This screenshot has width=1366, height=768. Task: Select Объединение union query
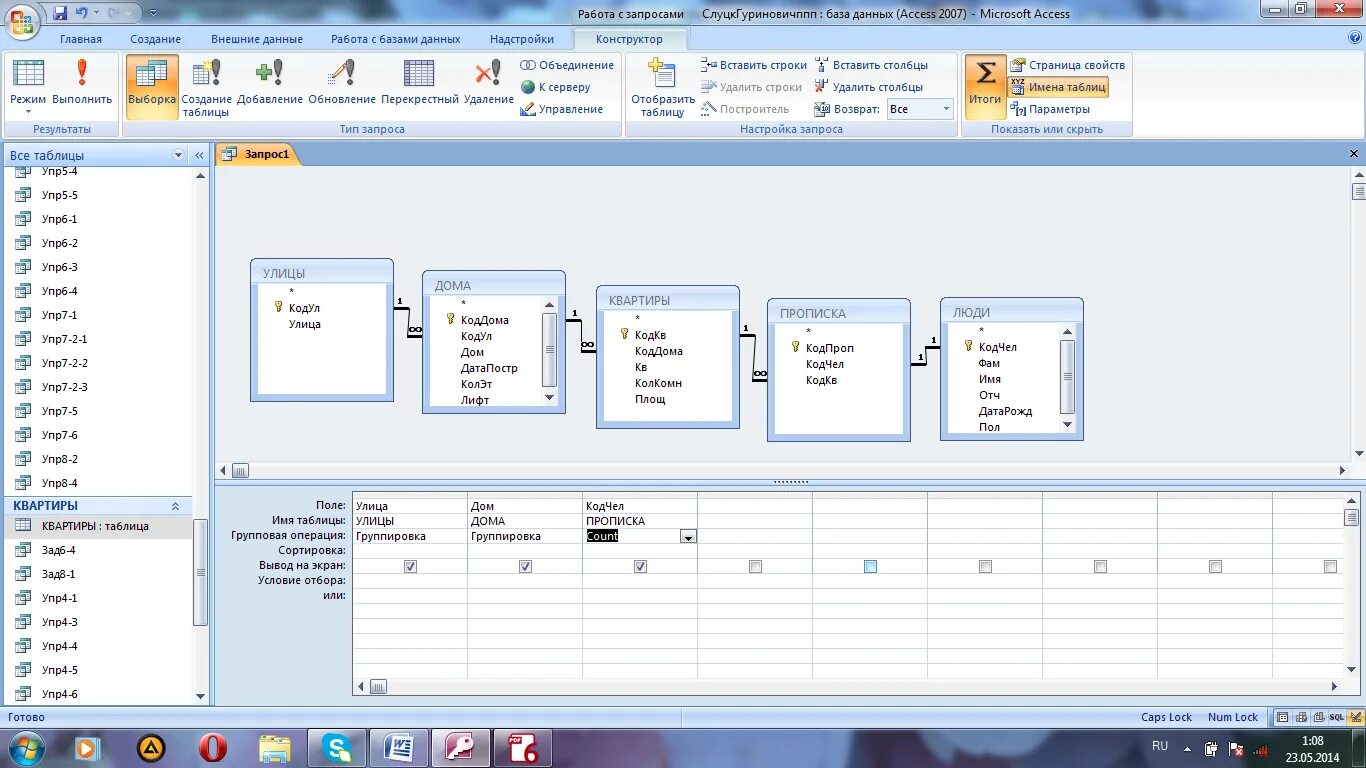pos(567,65)
